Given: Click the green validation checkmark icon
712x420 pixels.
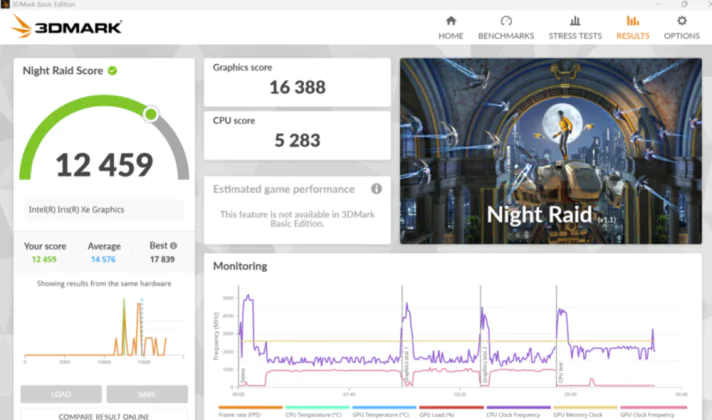Looking at the screenshot, I should [113, 70].
